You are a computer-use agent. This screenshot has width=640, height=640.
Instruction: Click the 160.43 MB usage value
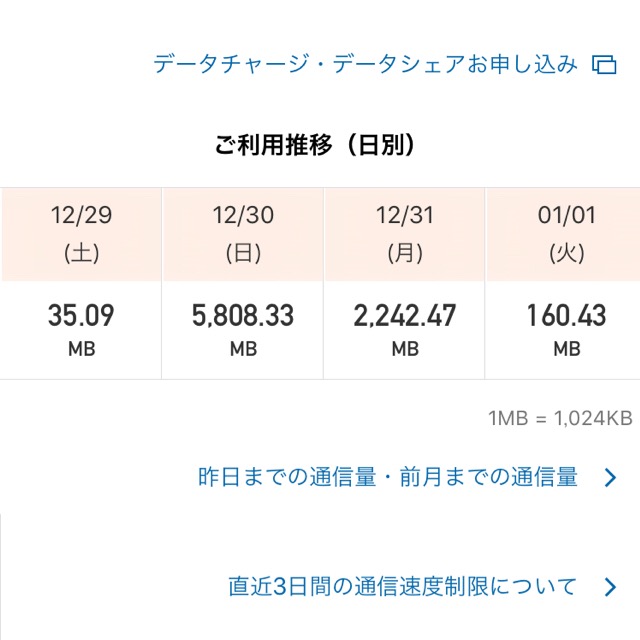[566, 317]
